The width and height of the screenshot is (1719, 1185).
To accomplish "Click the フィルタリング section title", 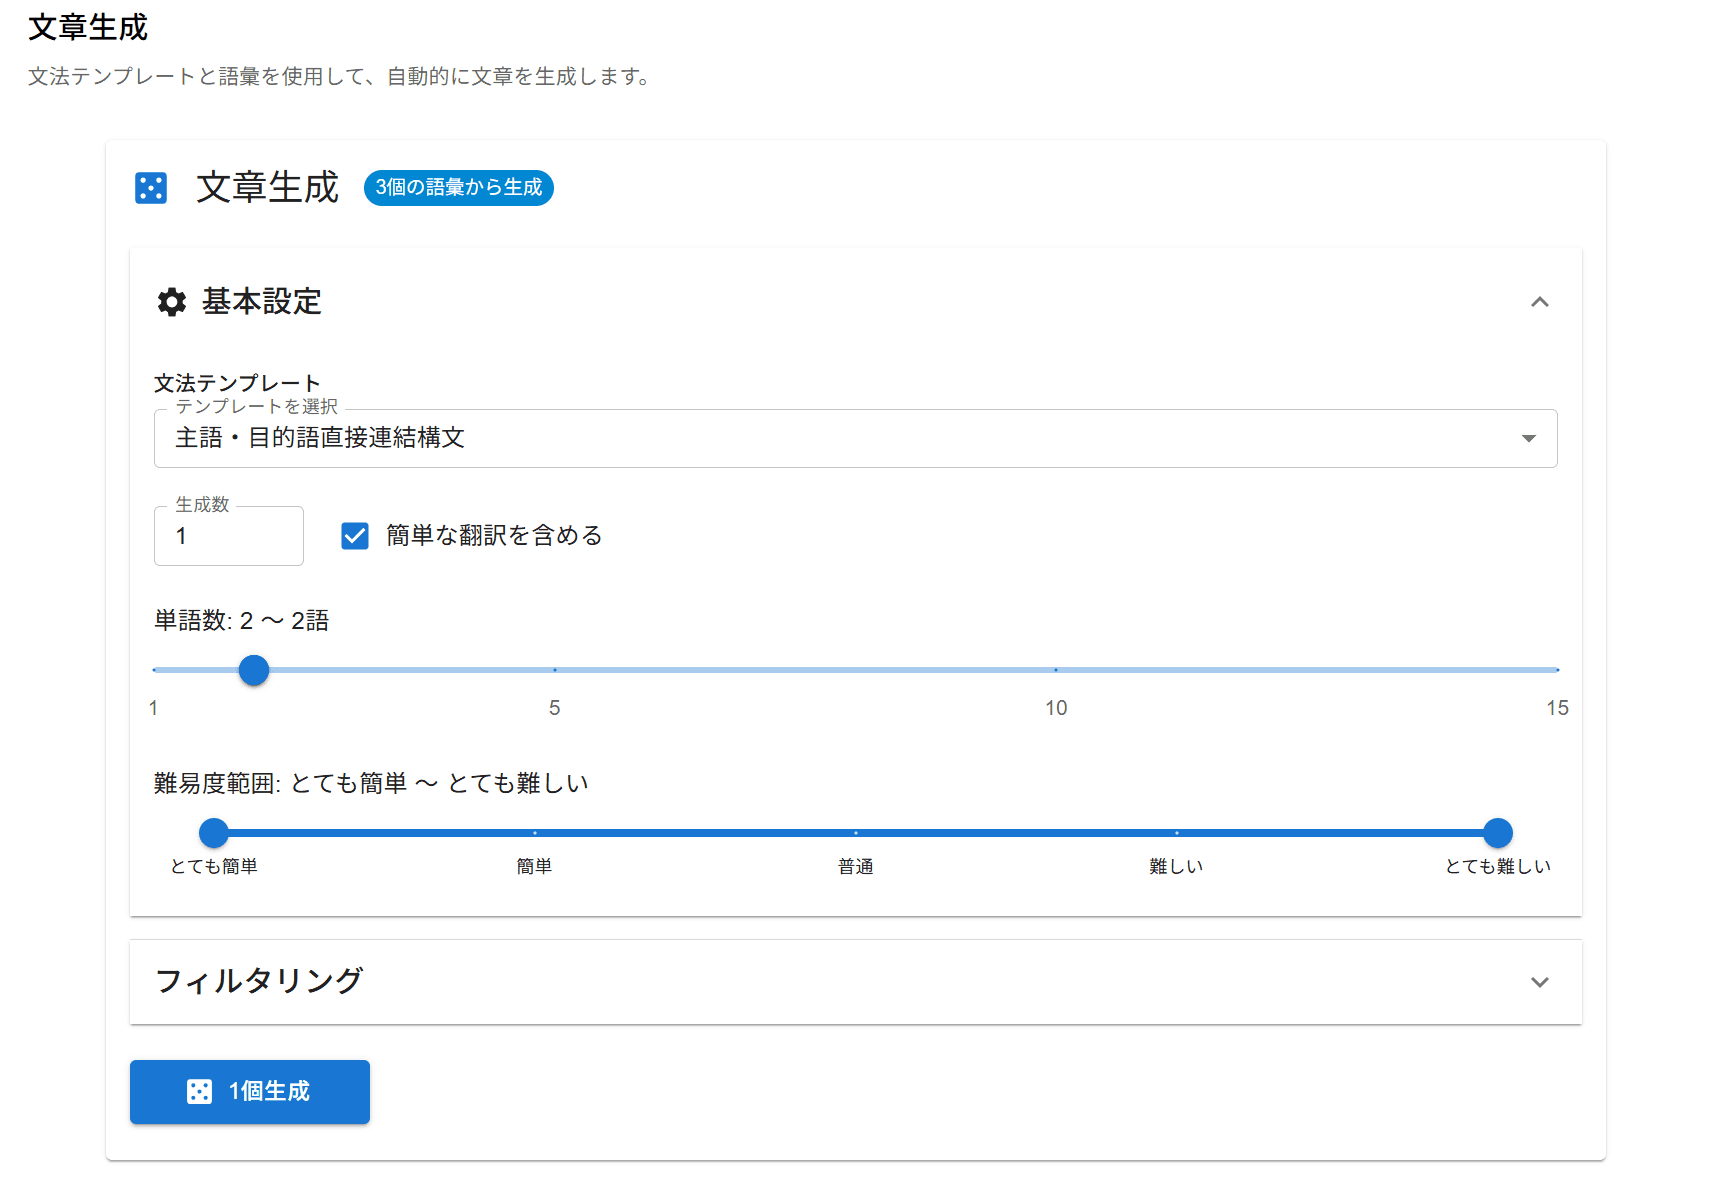I will coord(259,981).
